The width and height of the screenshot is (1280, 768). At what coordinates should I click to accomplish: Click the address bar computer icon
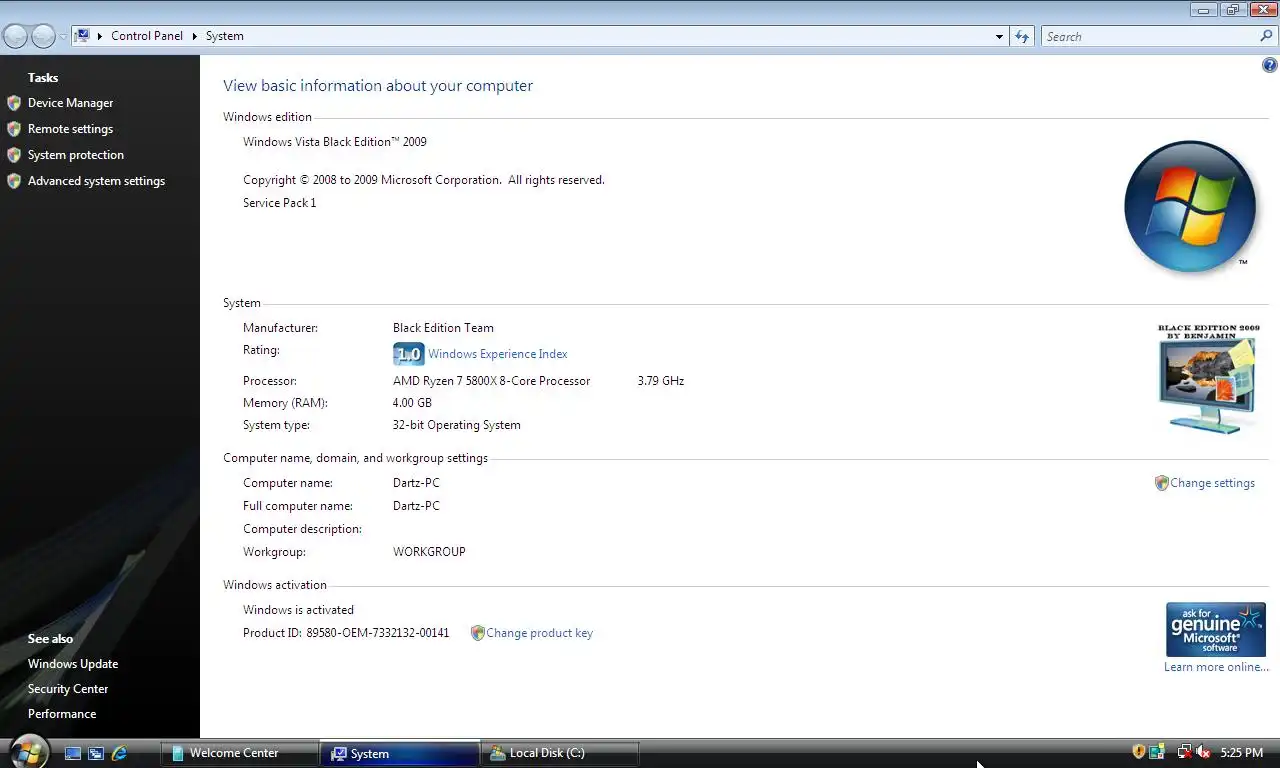point(83,36)
